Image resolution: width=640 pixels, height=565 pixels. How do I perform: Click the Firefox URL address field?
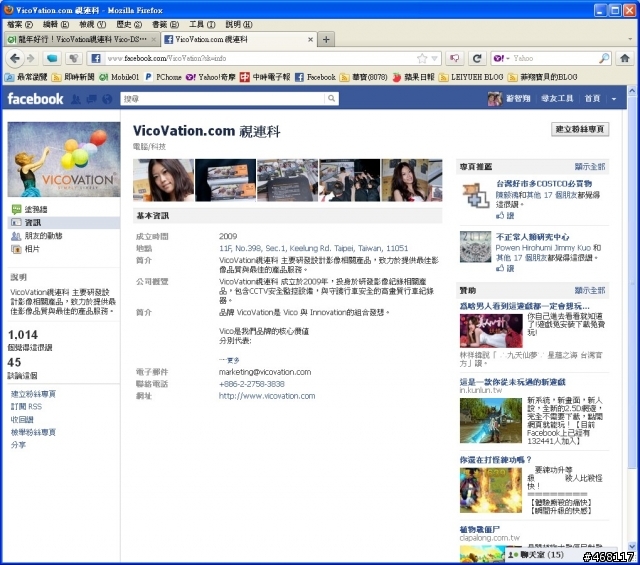click(260, 58)
